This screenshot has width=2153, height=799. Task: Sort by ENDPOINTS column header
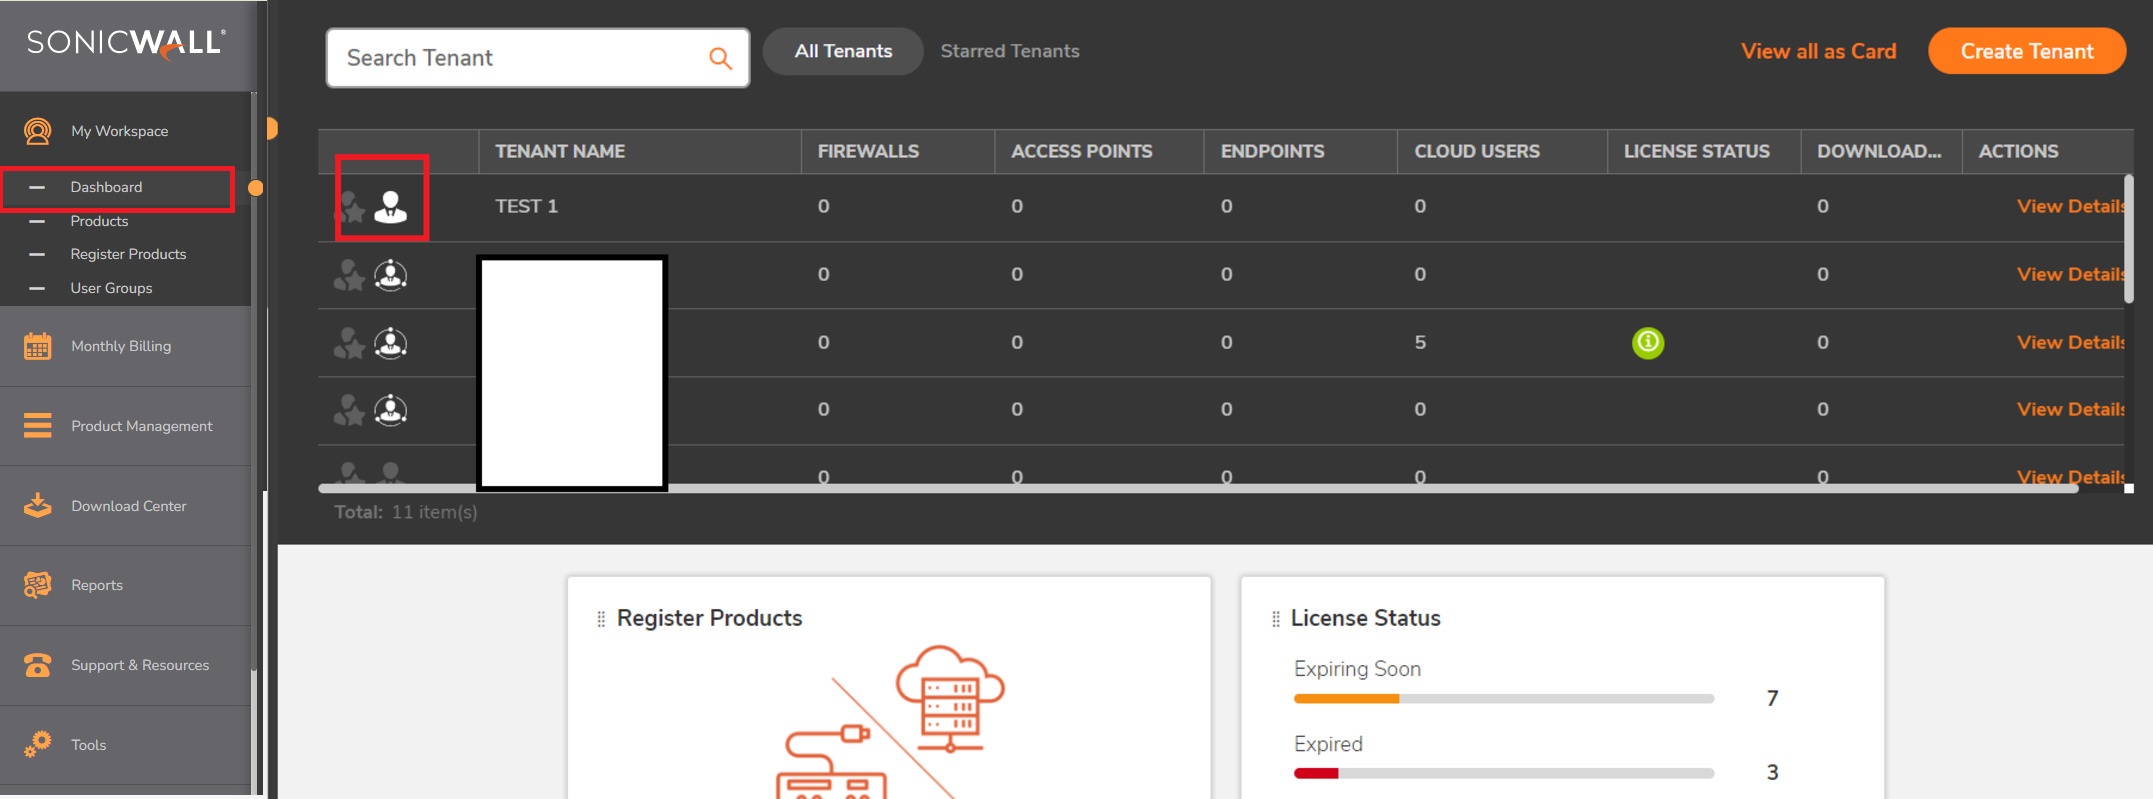click(x=1272, y=151)
